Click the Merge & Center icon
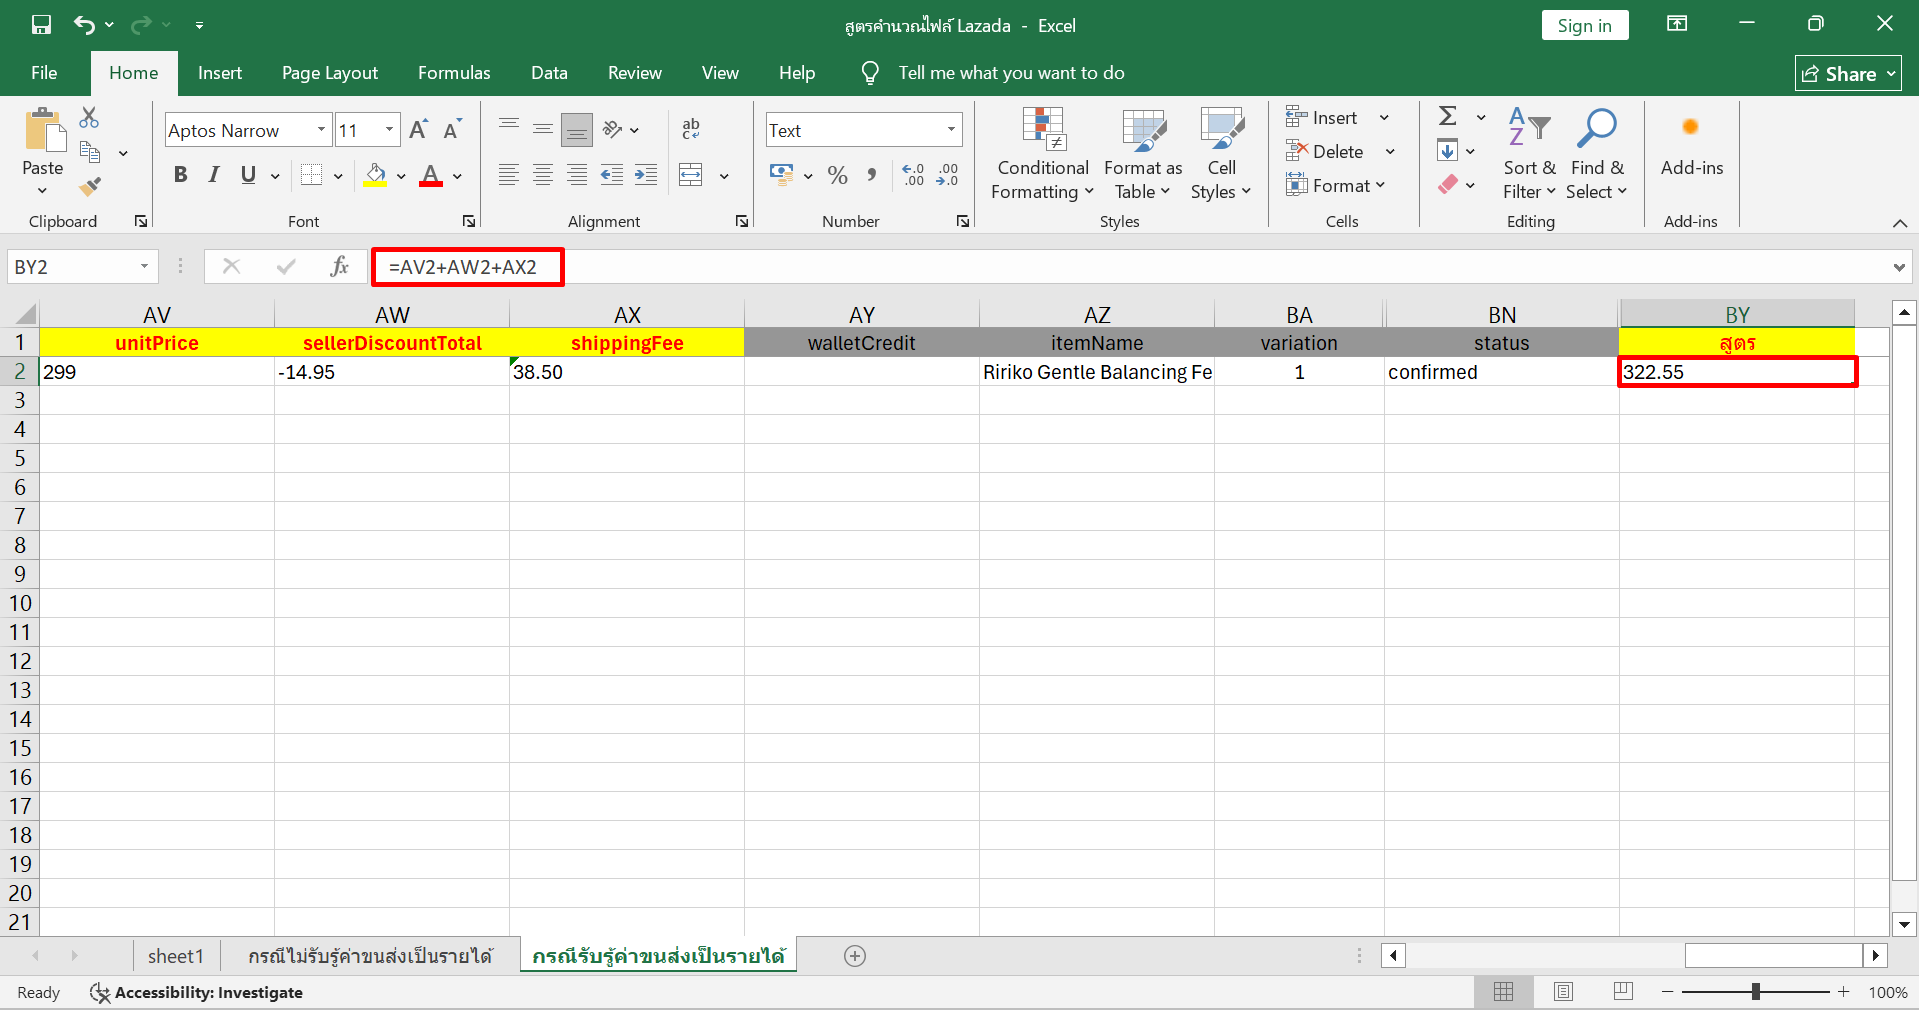 point(691,175)
